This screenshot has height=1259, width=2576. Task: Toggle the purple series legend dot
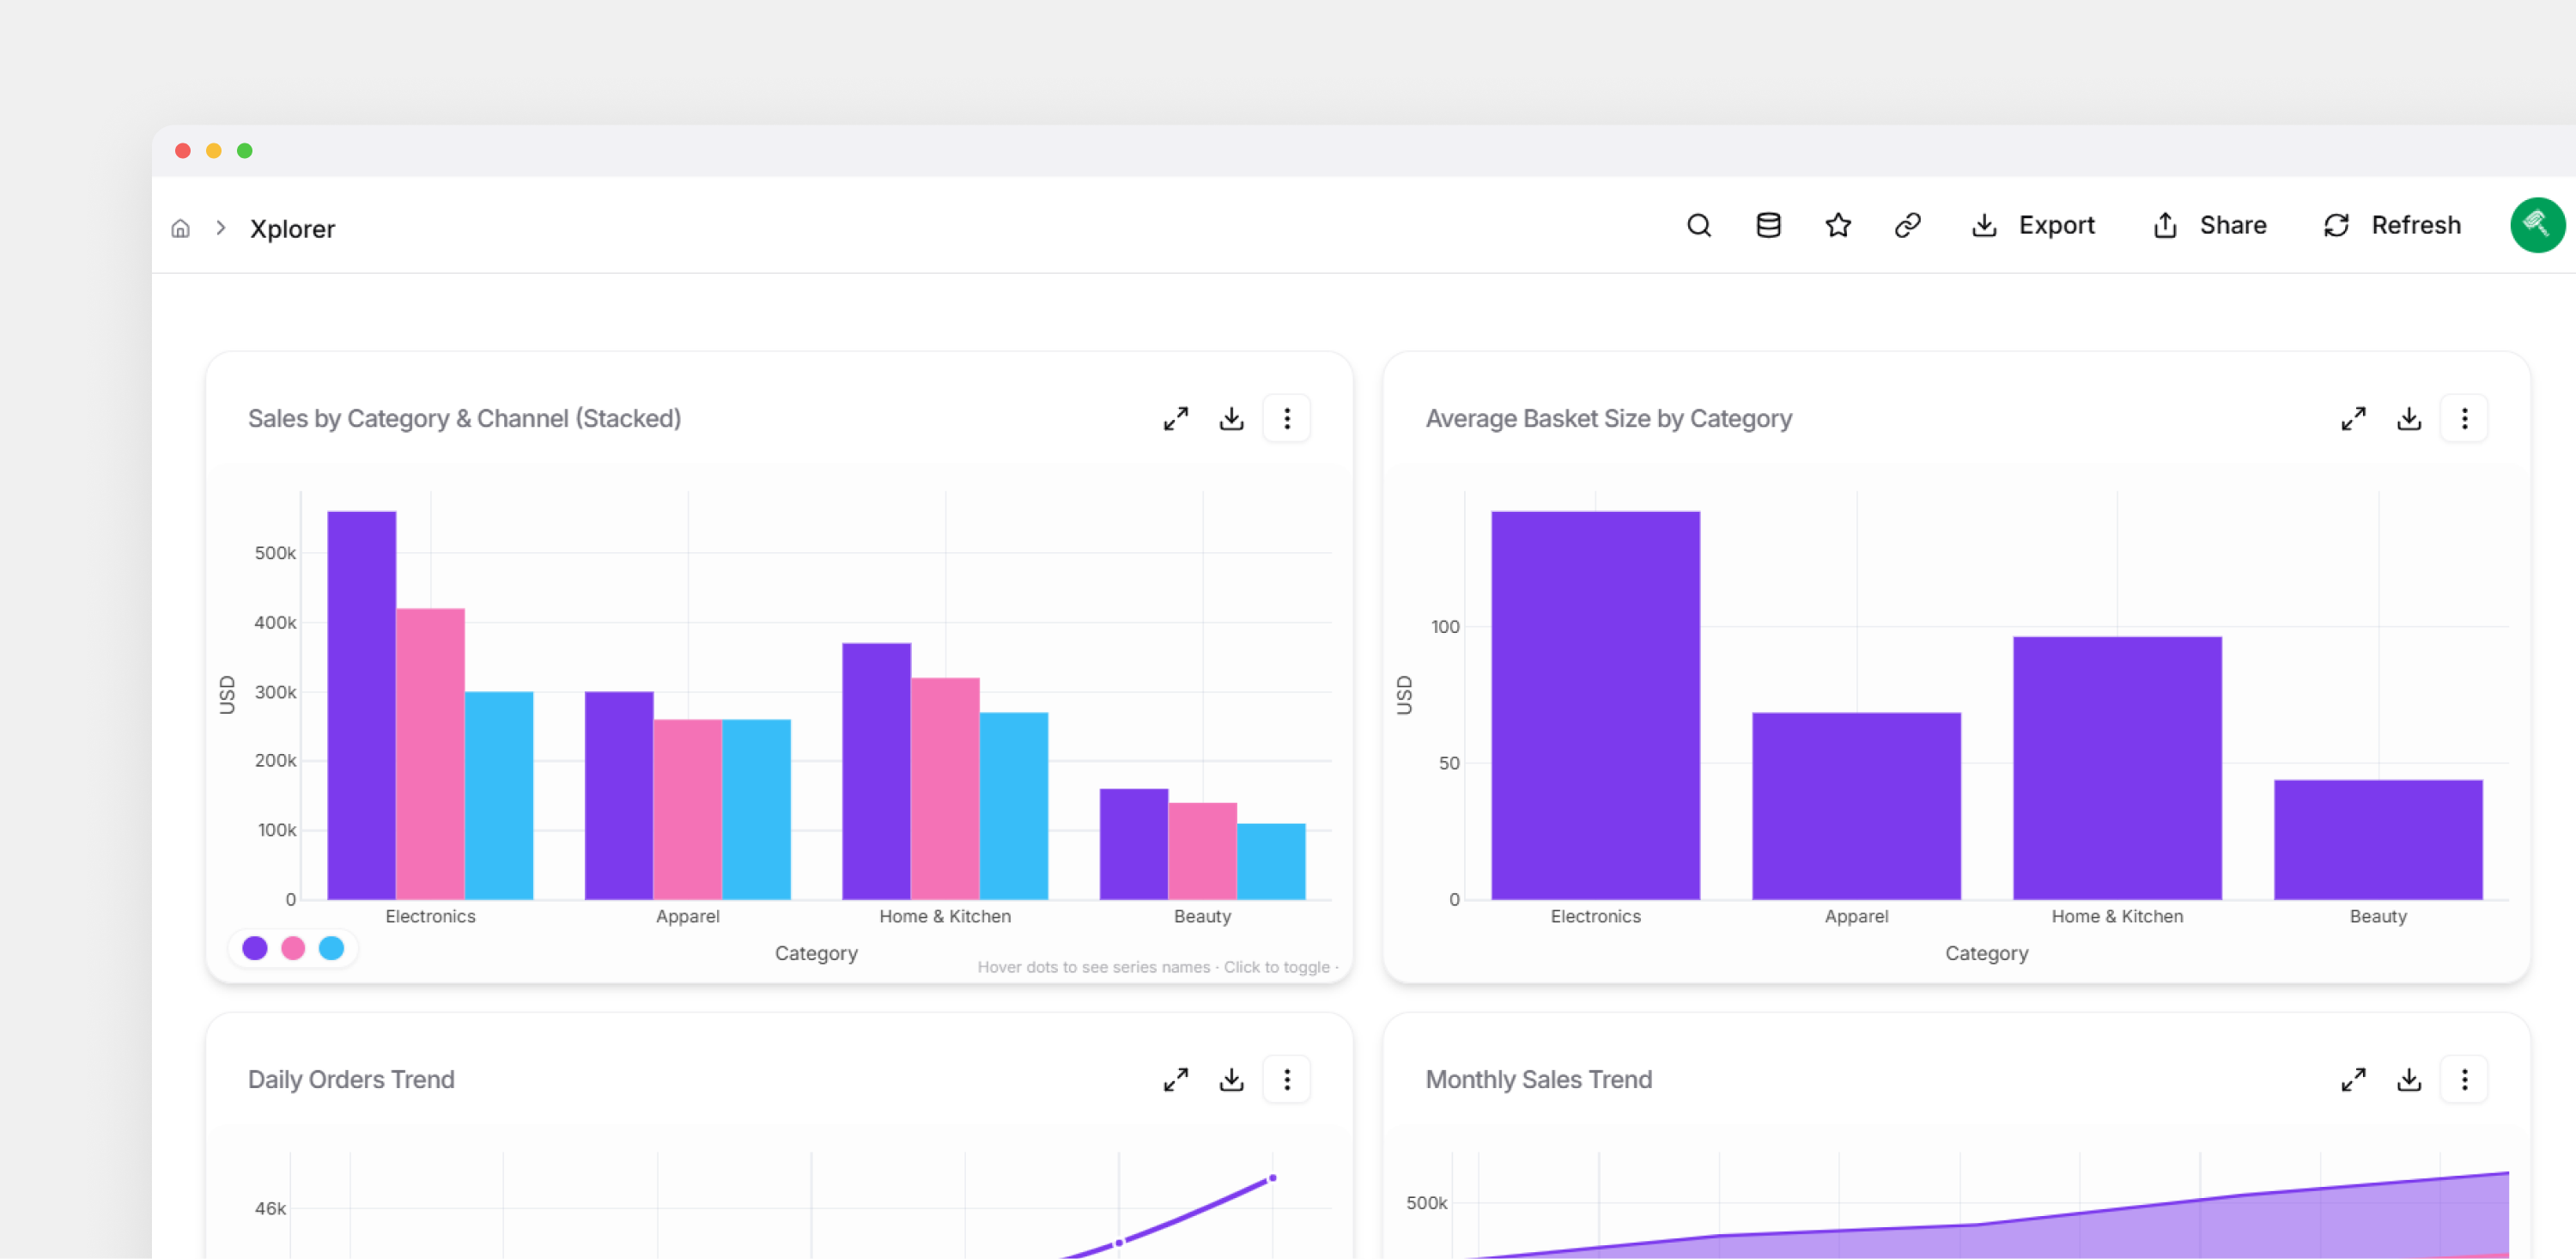pyautogui.click(x=255, y=947)
